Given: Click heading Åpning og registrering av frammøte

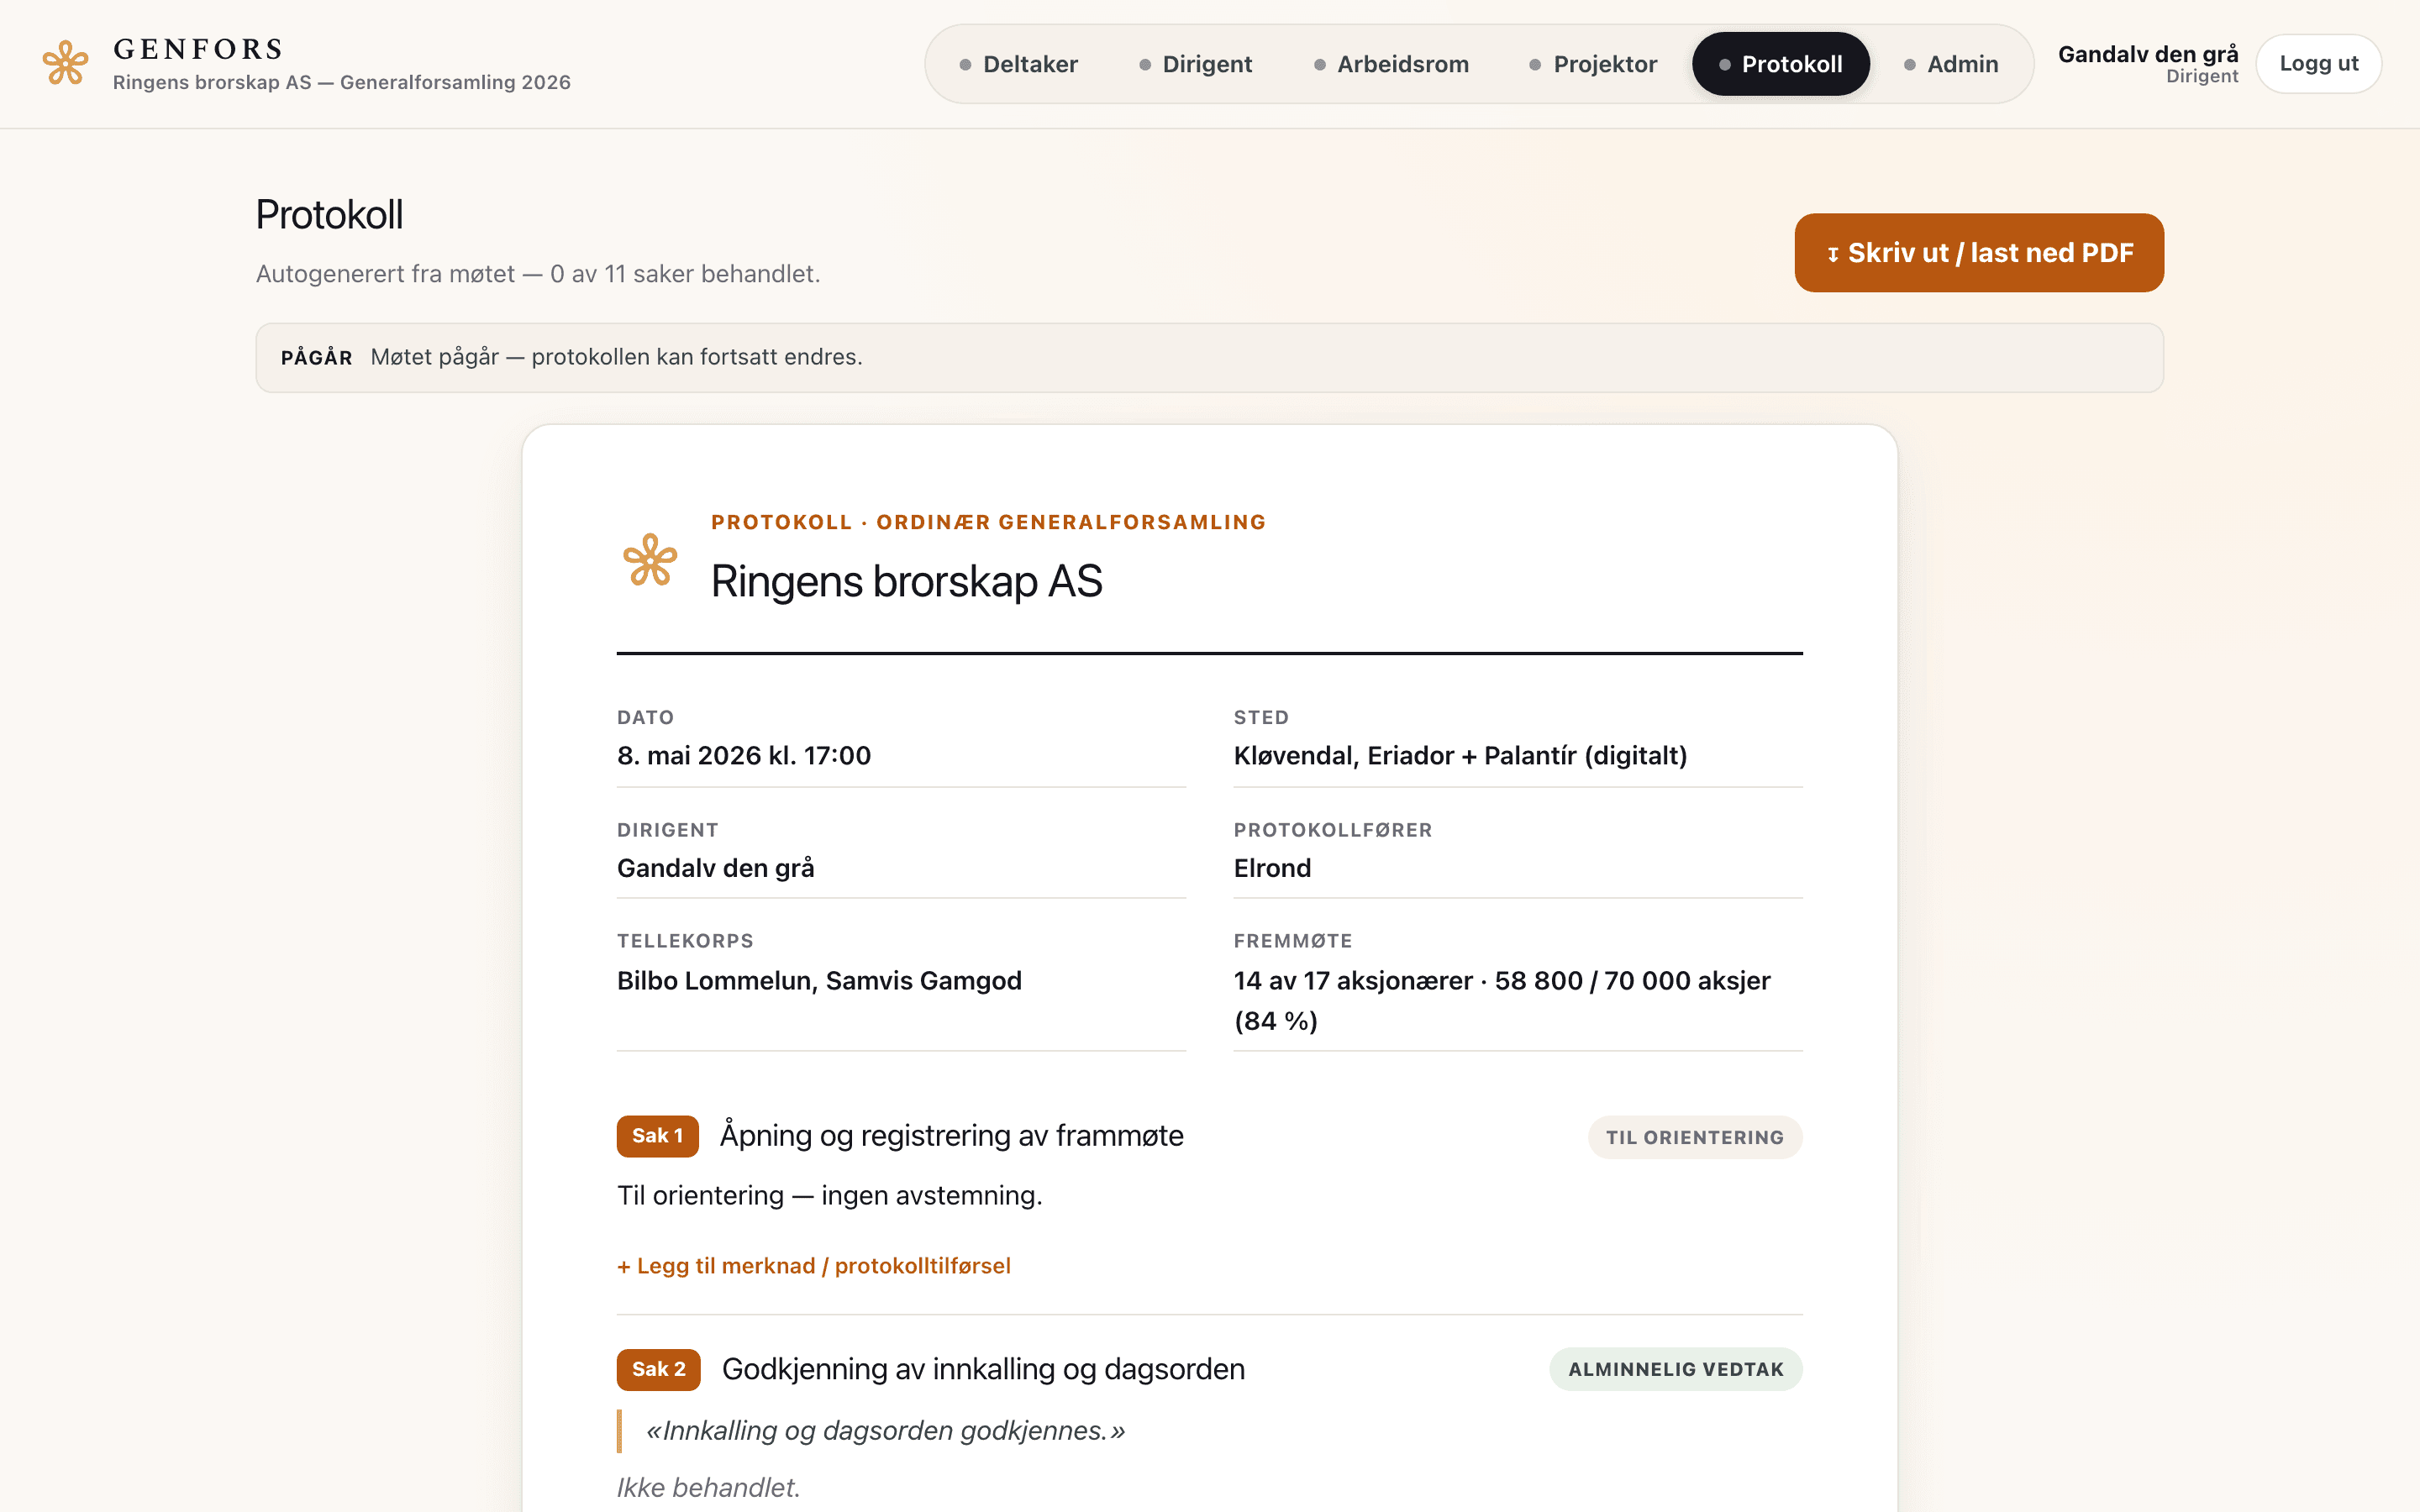Looking at the screenshot, I should (x=951, y=1135).
